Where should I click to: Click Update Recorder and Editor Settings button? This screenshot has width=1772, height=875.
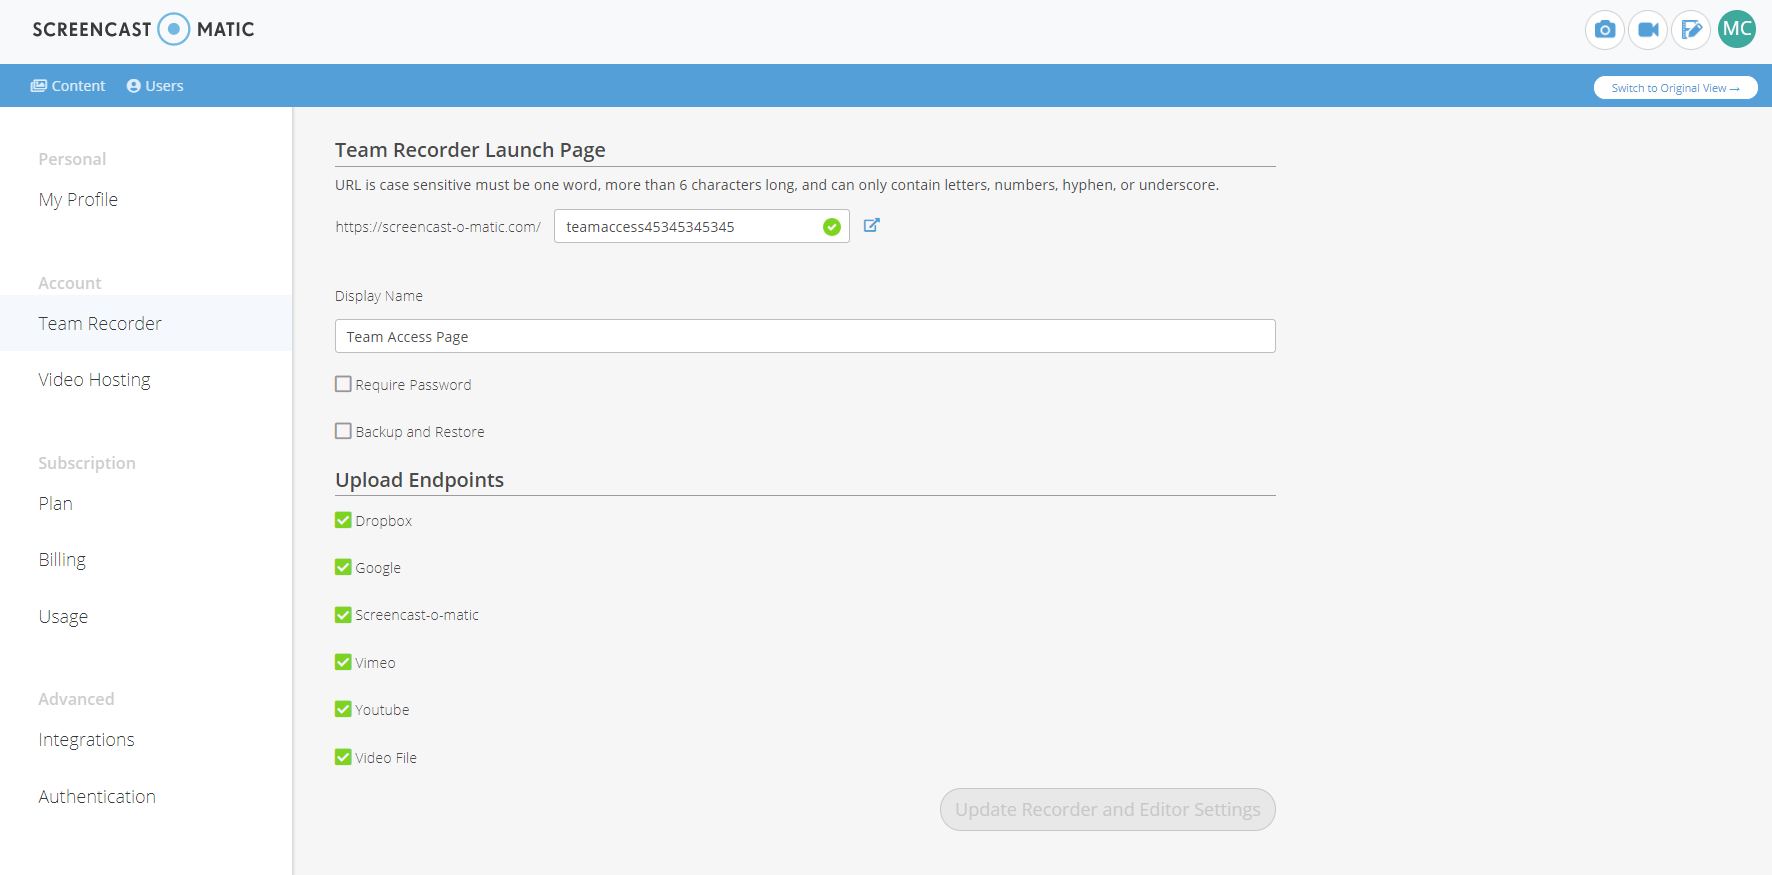(1107, 809)
